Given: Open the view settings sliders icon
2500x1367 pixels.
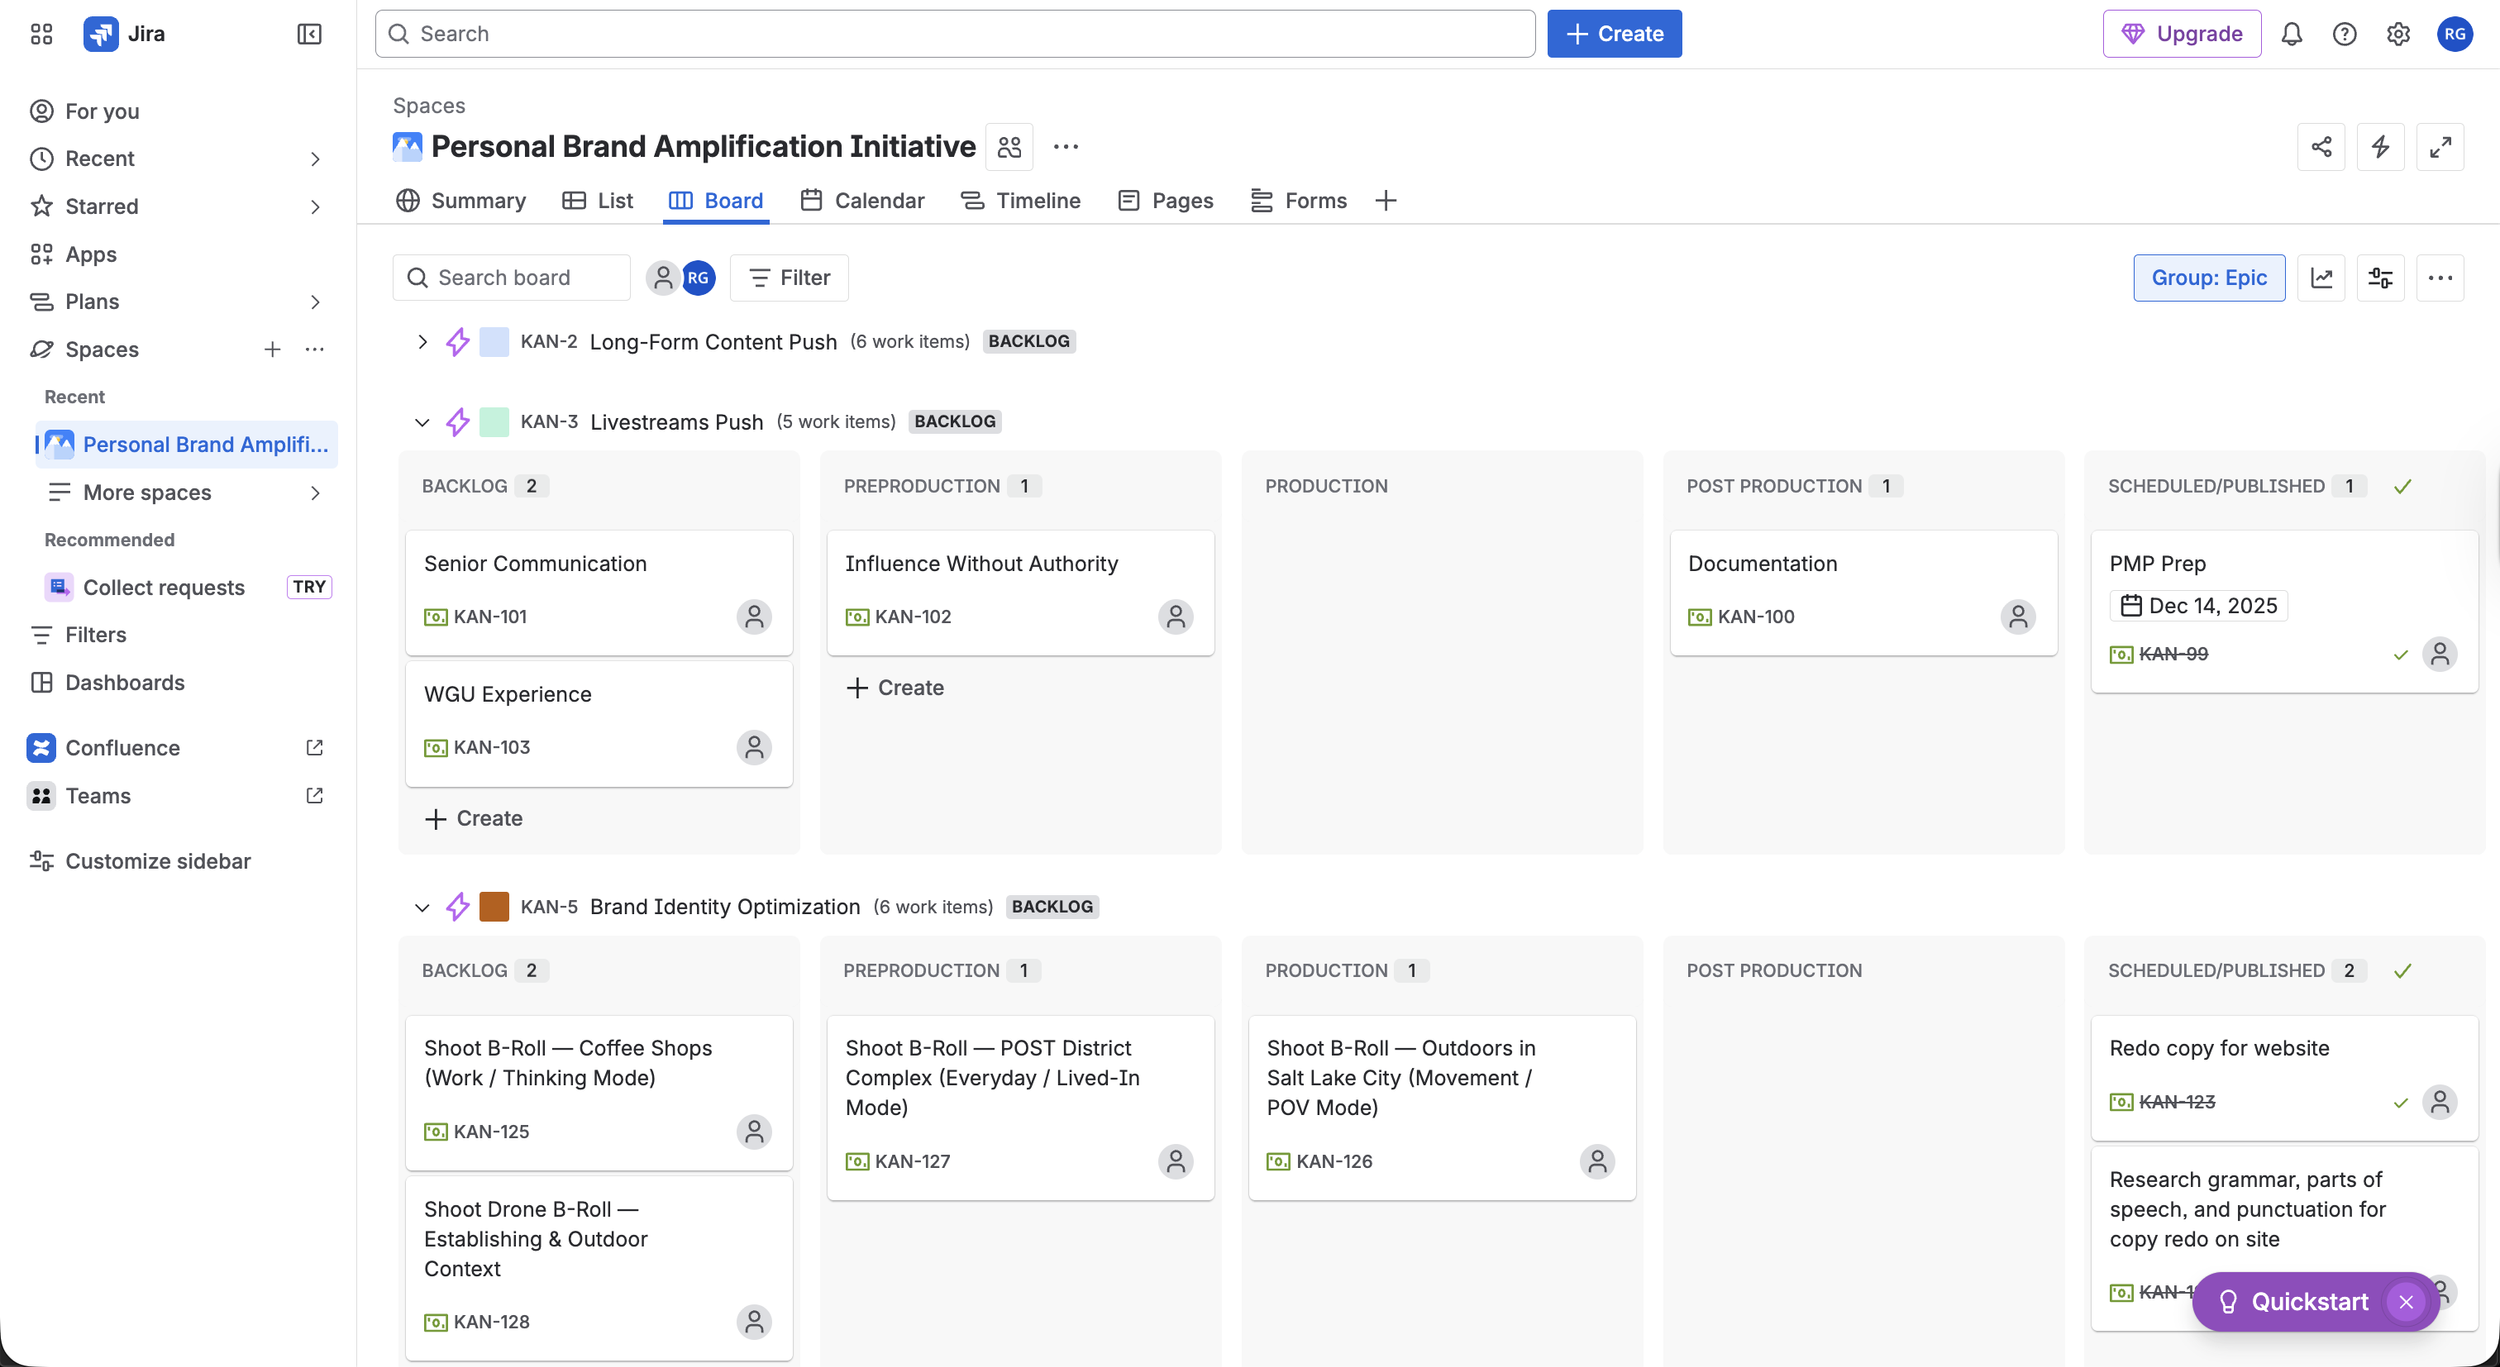Looking at the screenshot, I should (x=2381, y=277).
